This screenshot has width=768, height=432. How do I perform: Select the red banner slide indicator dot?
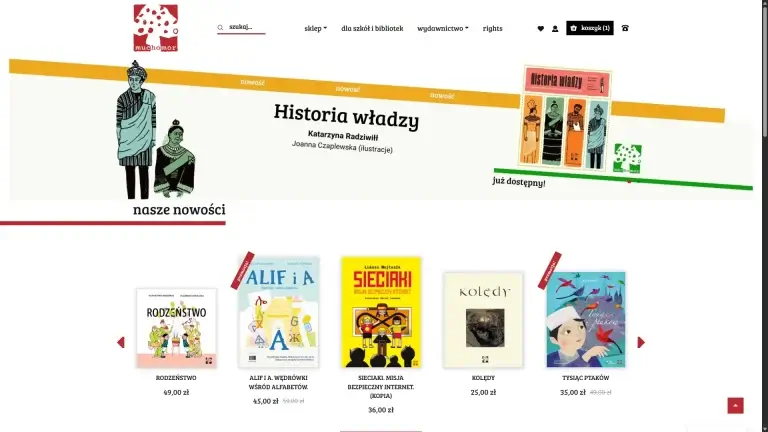click(x=629, y=182)
